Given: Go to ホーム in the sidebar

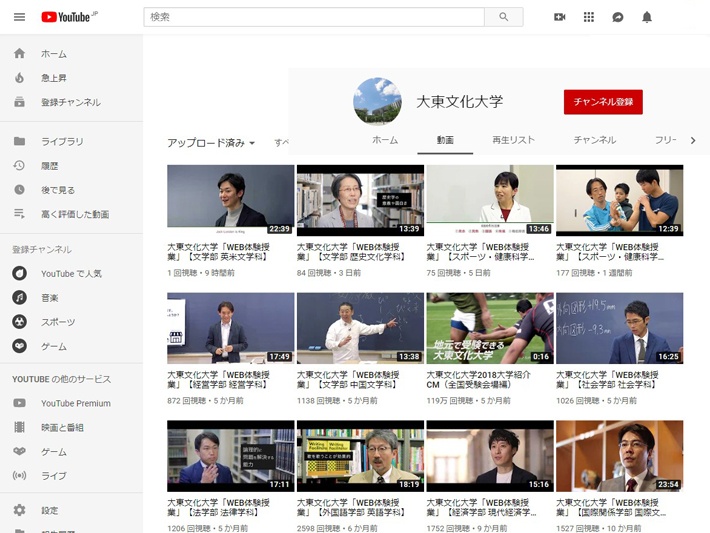Looking at the screenshot, I should coord(54,54).
